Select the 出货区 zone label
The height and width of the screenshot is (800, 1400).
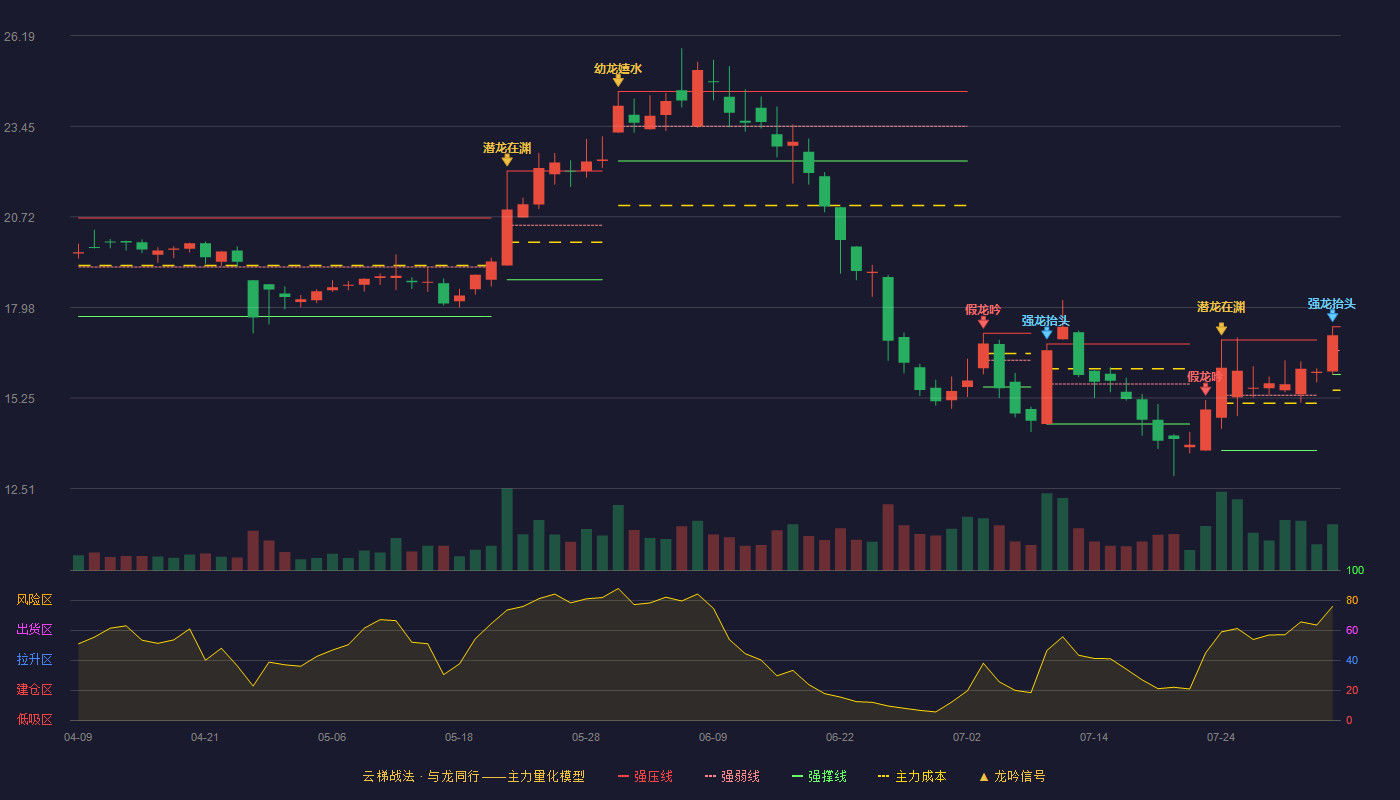(x=34, y=630)
